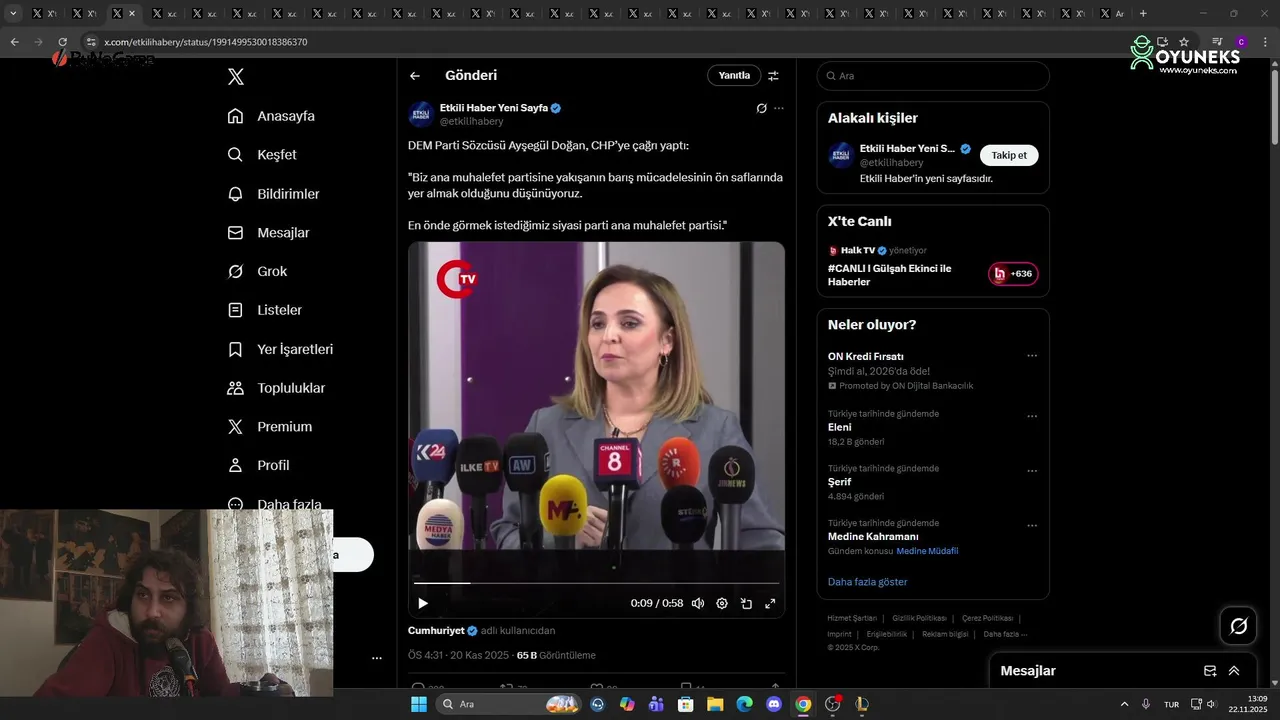Screen dimensions: 1280x720
Task: Click the Takip et button
Action: tap(1009, 155)
